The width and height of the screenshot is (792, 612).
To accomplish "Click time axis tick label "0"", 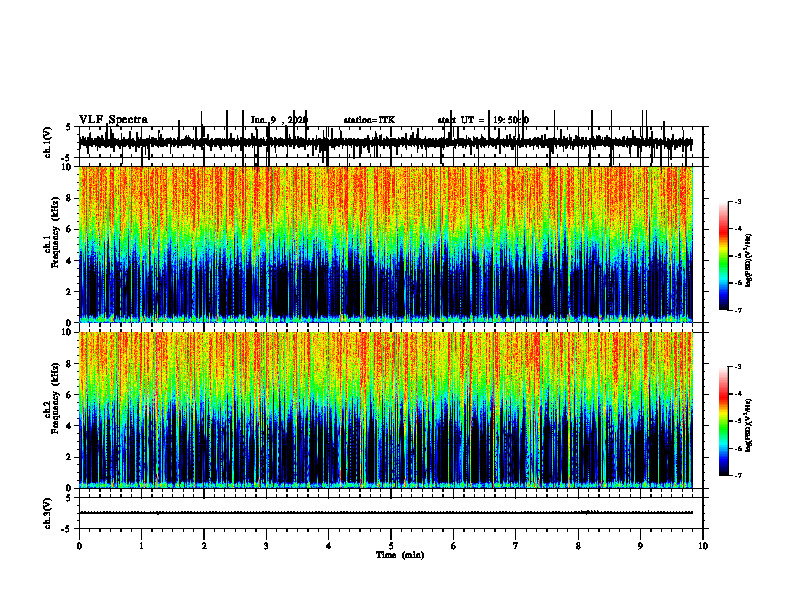I will pos(79,546).
